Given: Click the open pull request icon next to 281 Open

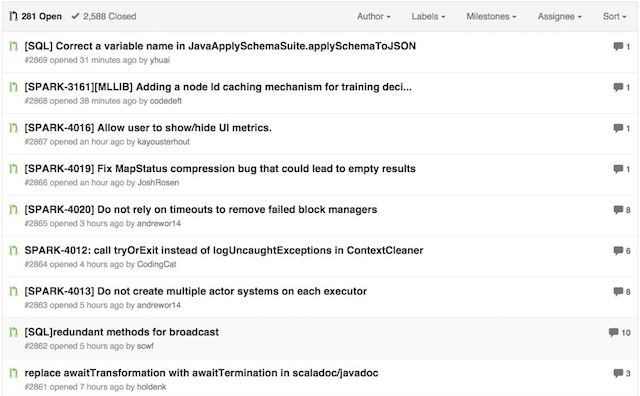Looking at the screenshot, I should 13,16.
